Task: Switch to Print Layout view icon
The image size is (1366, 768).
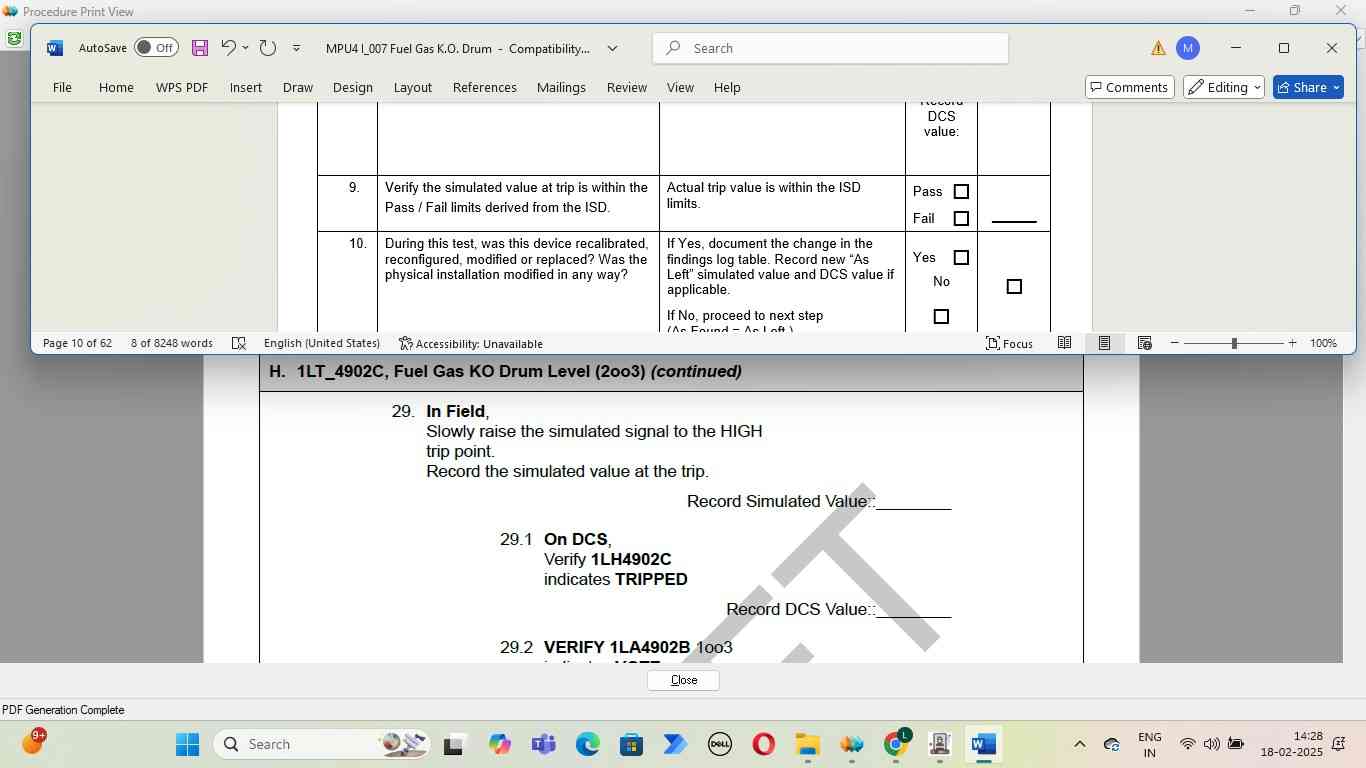Action: point(1104,343)
